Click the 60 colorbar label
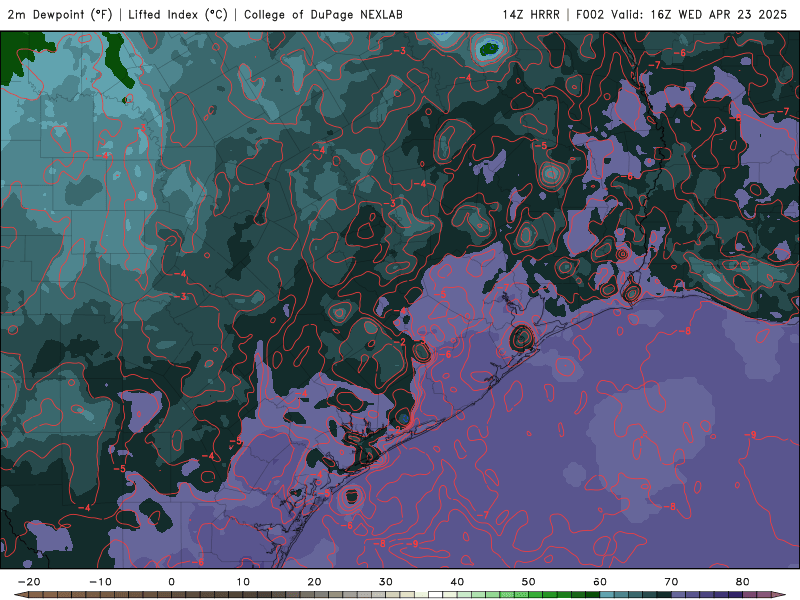This screenshot has height=600, width=800. 600,582
